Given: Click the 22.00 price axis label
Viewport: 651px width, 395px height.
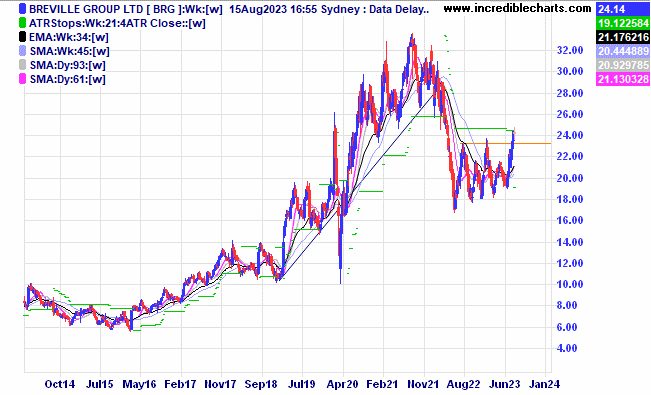Looking at the screenshot, I should pos(570,157).
